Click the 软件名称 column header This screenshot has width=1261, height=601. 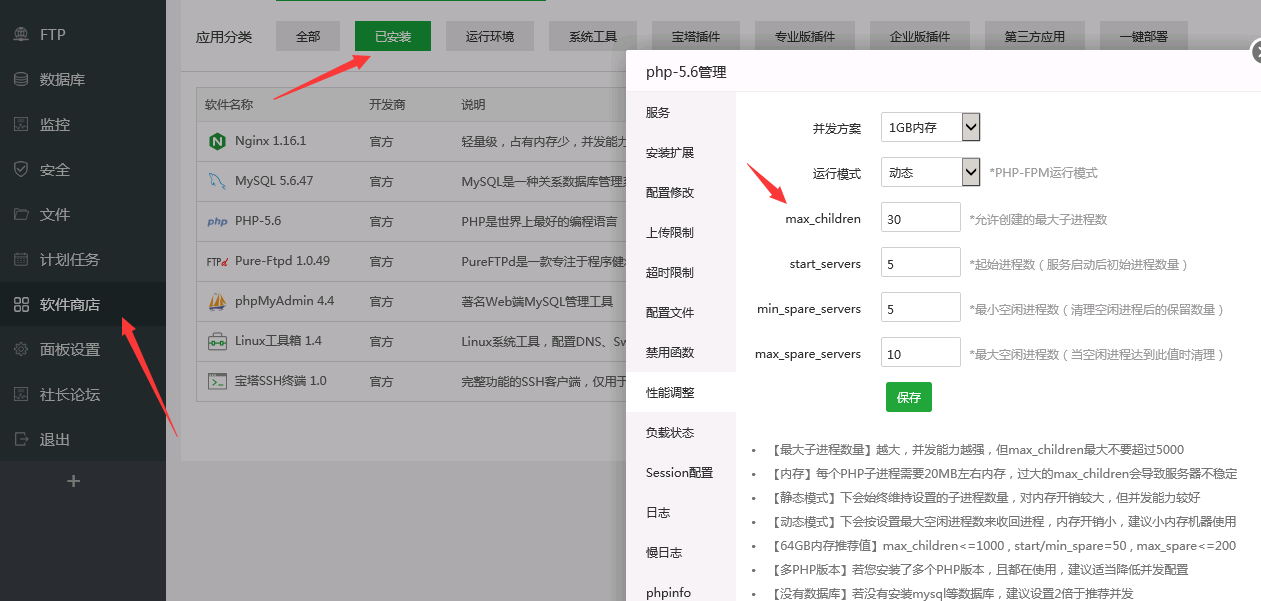[x=229, y=104]
